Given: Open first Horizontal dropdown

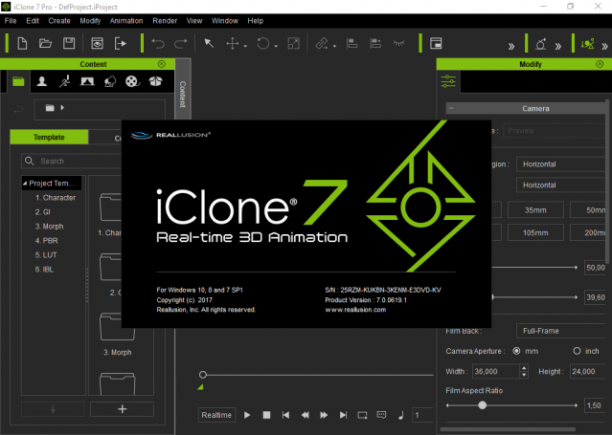Looking at the screenshot, I should pyautogui.click(x=562, y=164).
